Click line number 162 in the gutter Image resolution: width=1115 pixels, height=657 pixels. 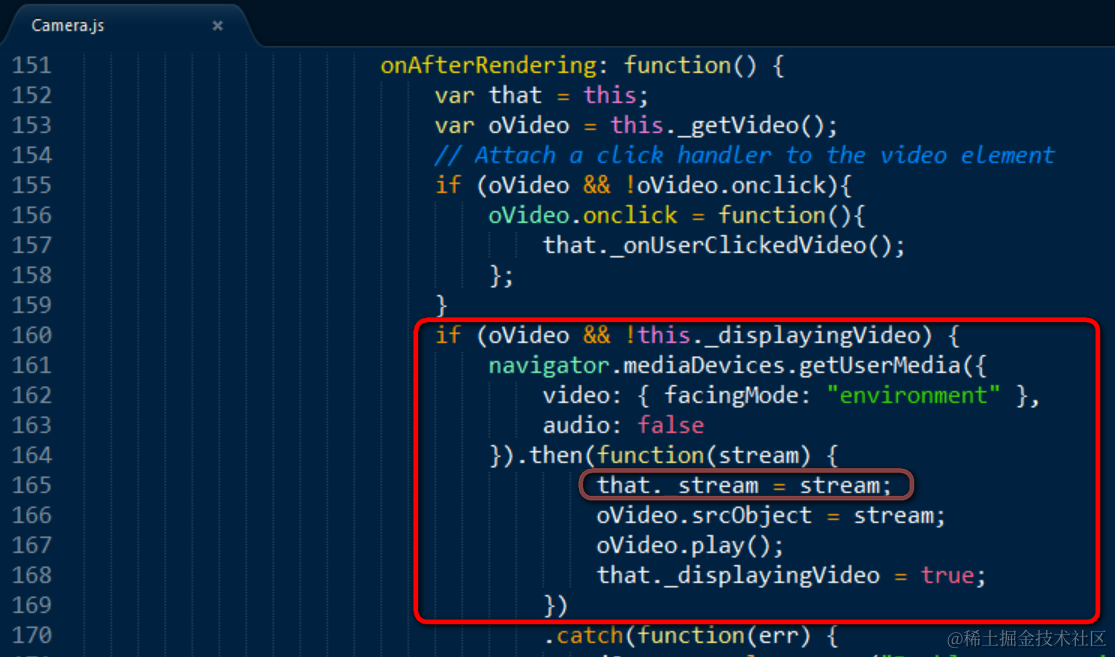point(32,395)
